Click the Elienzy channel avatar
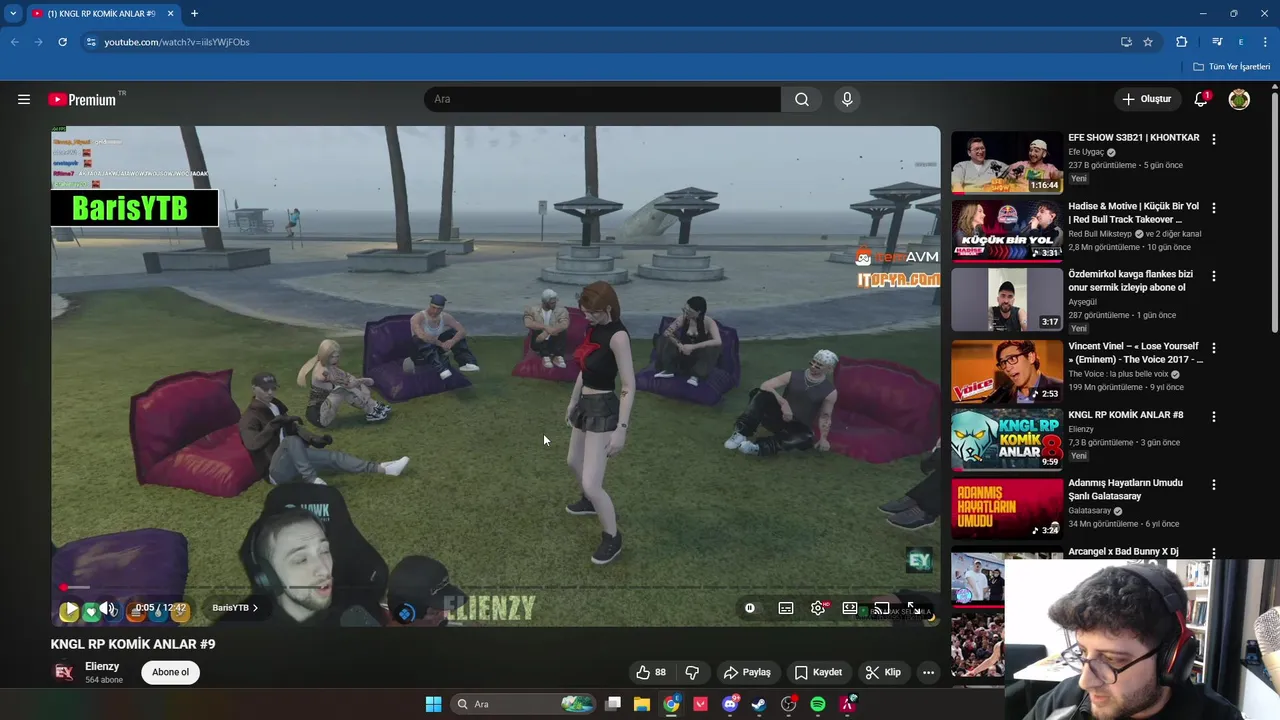The image size is (1280, 720). pos(64,672)
